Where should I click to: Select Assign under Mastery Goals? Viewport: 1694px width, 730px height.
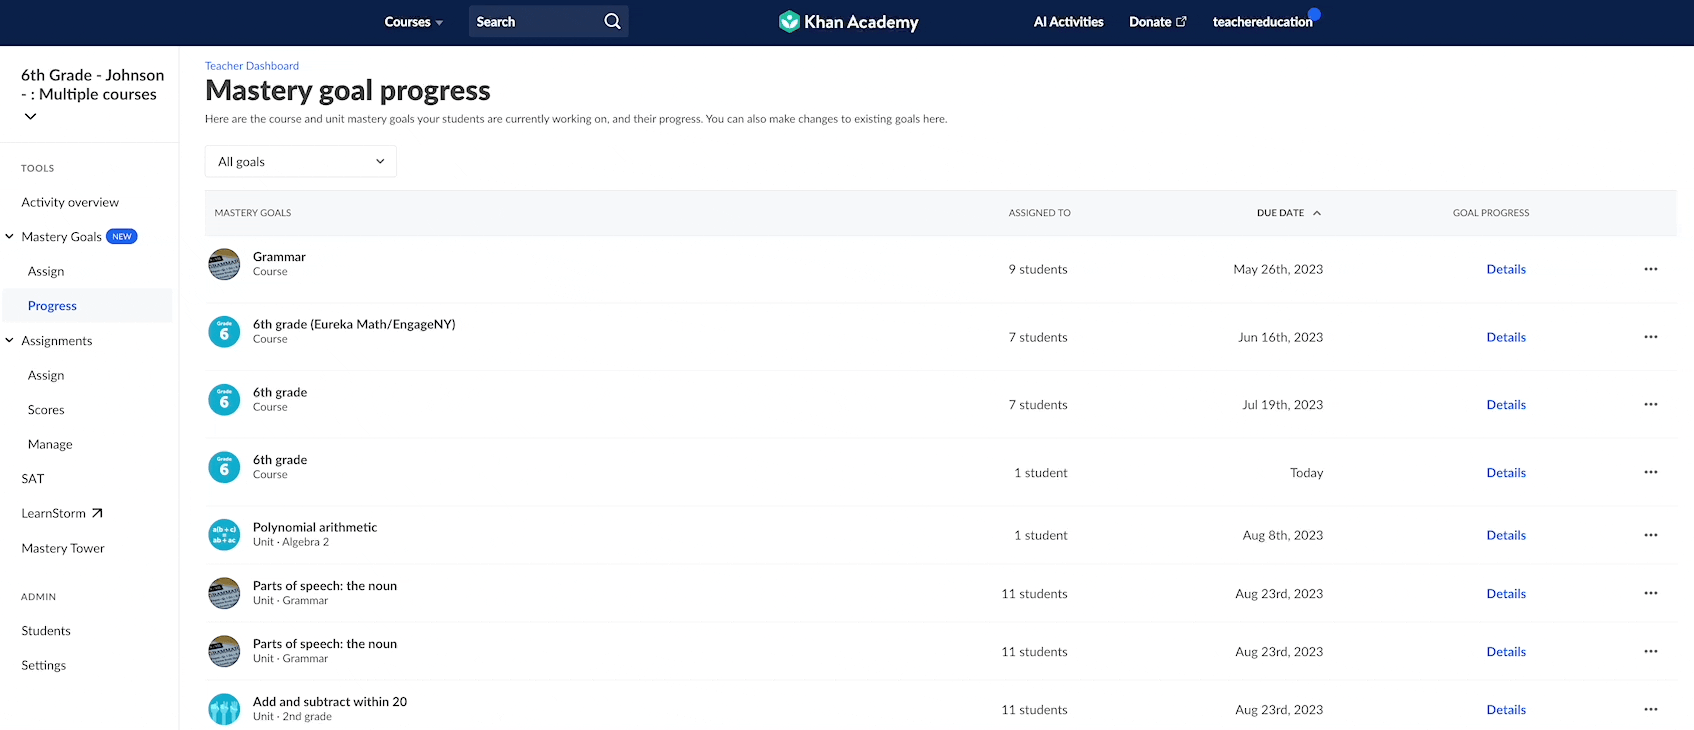[x=46, y=271]
